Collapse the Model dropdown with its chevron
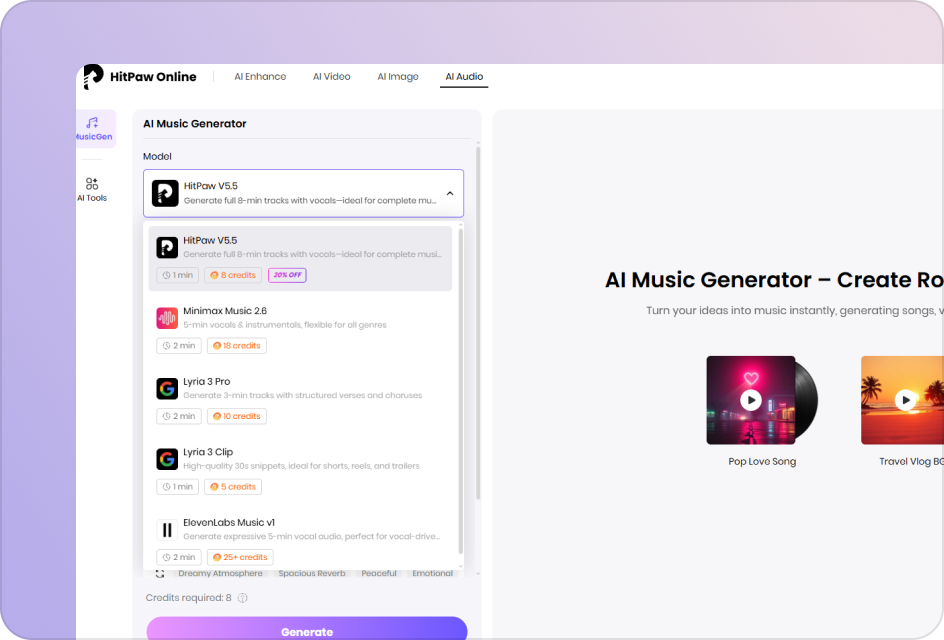This screenshot has height=640, width=944. (x=450, y=193)
